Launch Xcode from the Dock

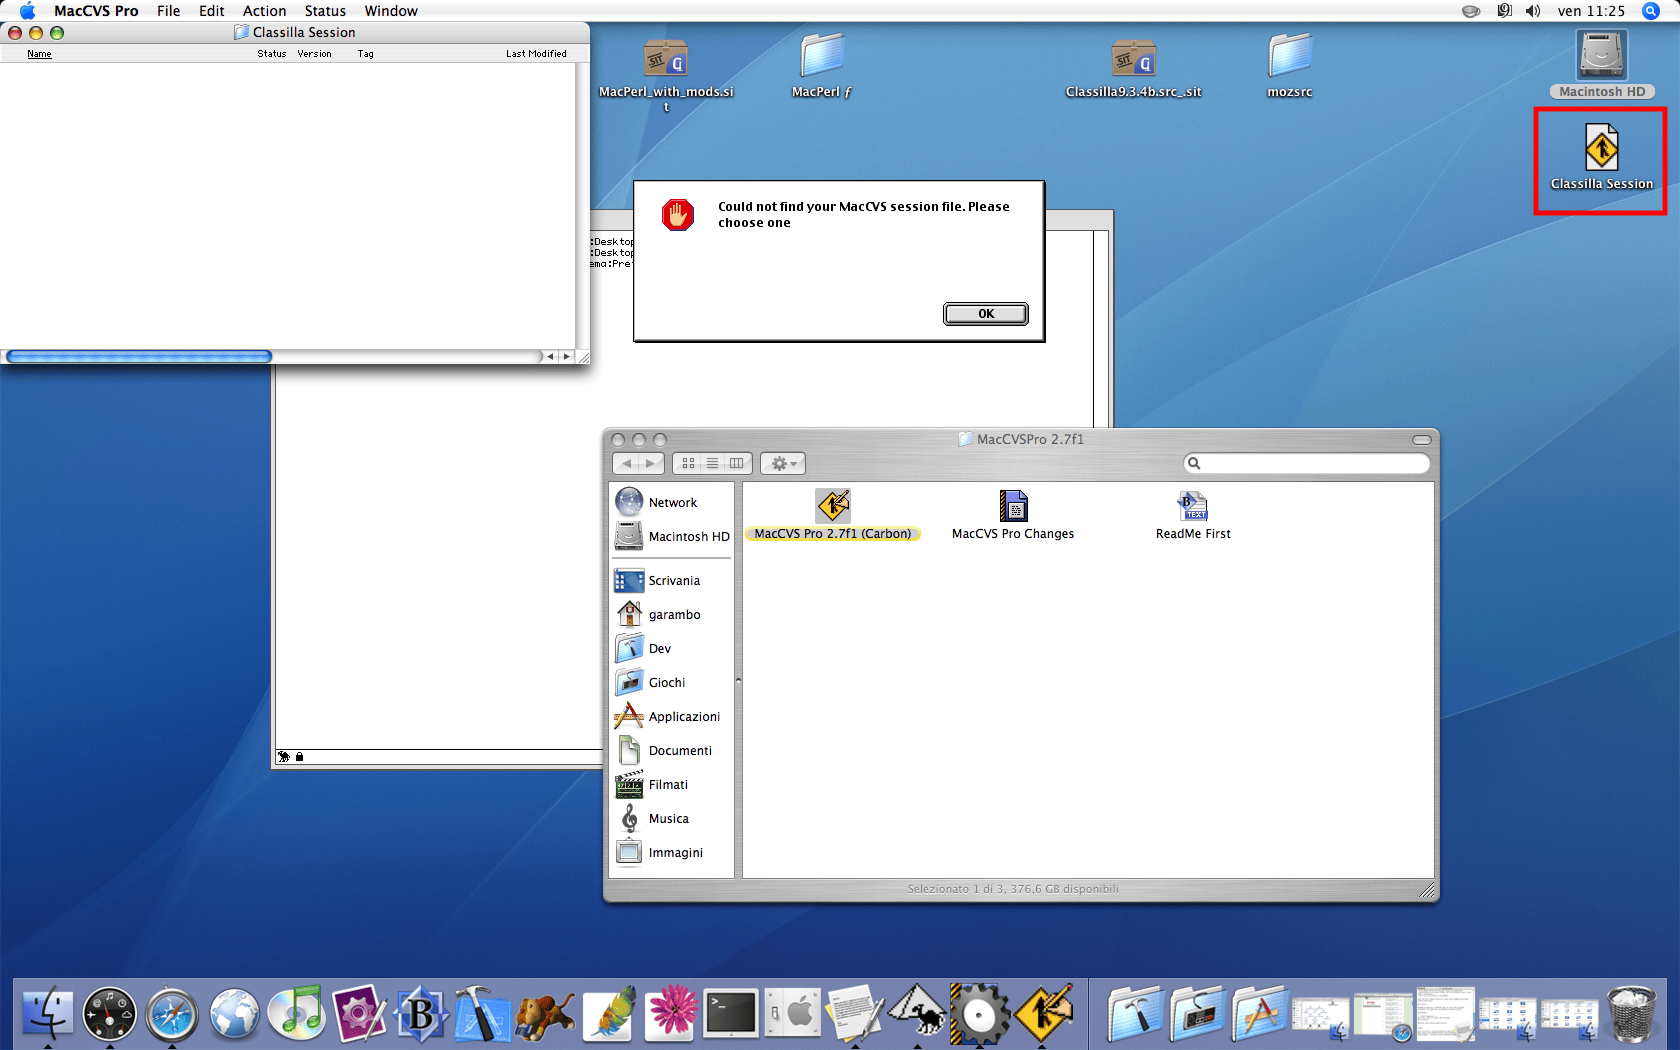click(x=482, y=1014)
